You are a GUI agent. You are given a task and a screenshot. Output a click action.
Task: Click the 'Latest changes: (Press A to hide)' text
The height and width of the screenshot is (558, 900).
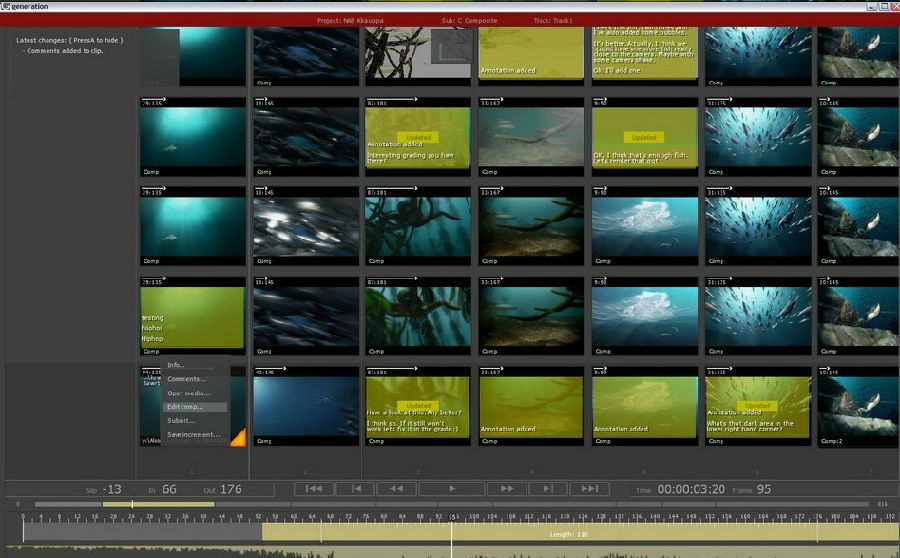(x=69, y=40)
